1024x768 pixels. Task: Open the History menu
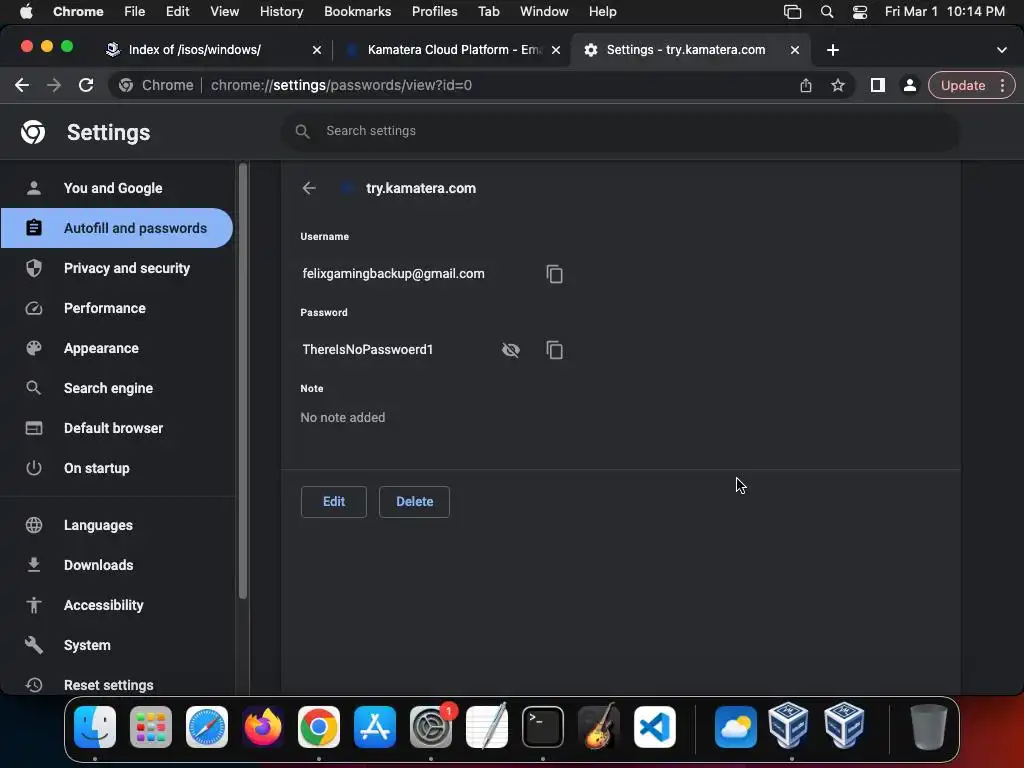(x=281, y=11)
